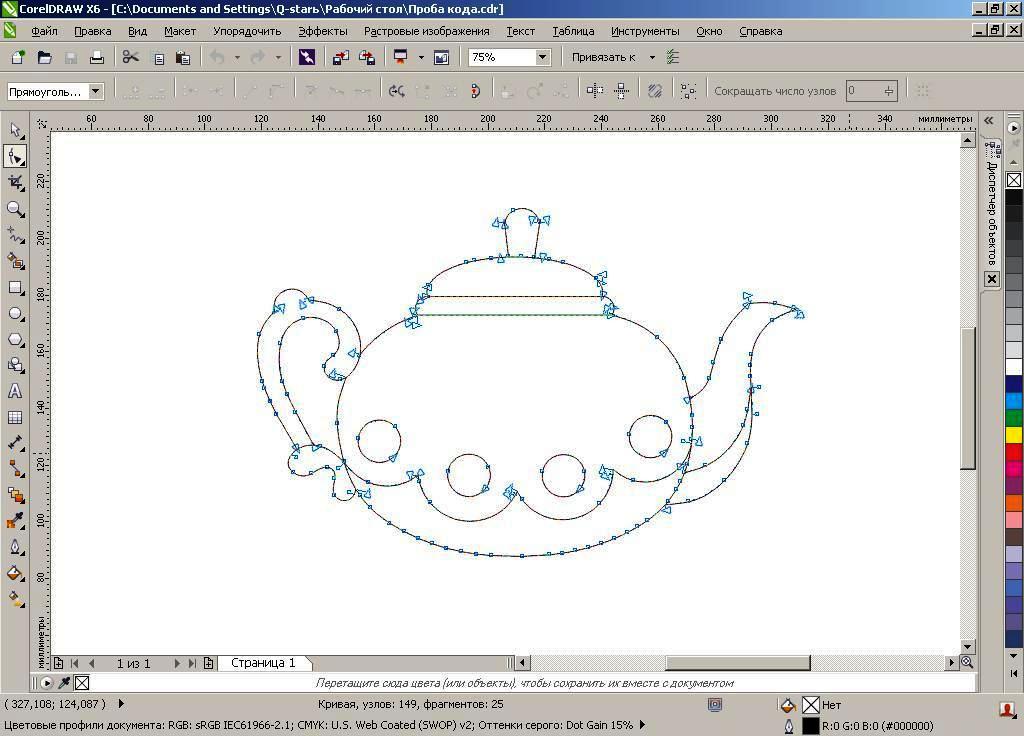
Task: Click the Import icon
Action: [x=341, y=57]
